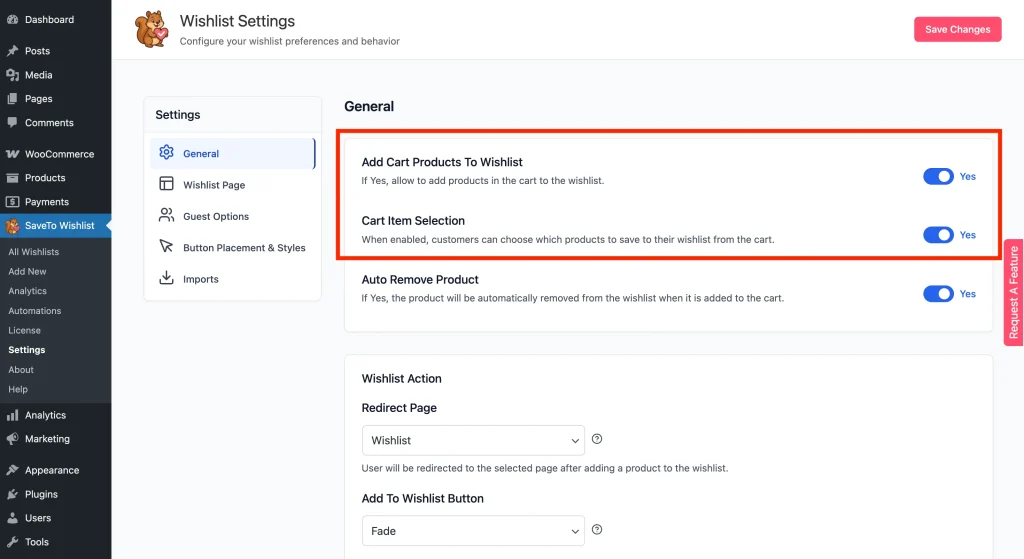Click the SaveTo Wishlist squirrel icon
This screenshot has width=1024, height=559.
coord(12,226)
